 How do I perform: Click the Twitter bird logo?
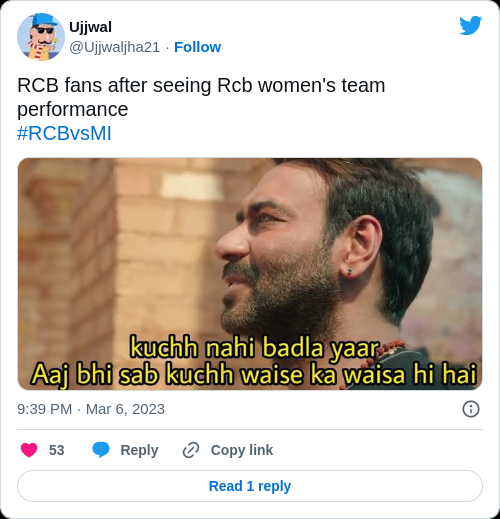[470, 25]
